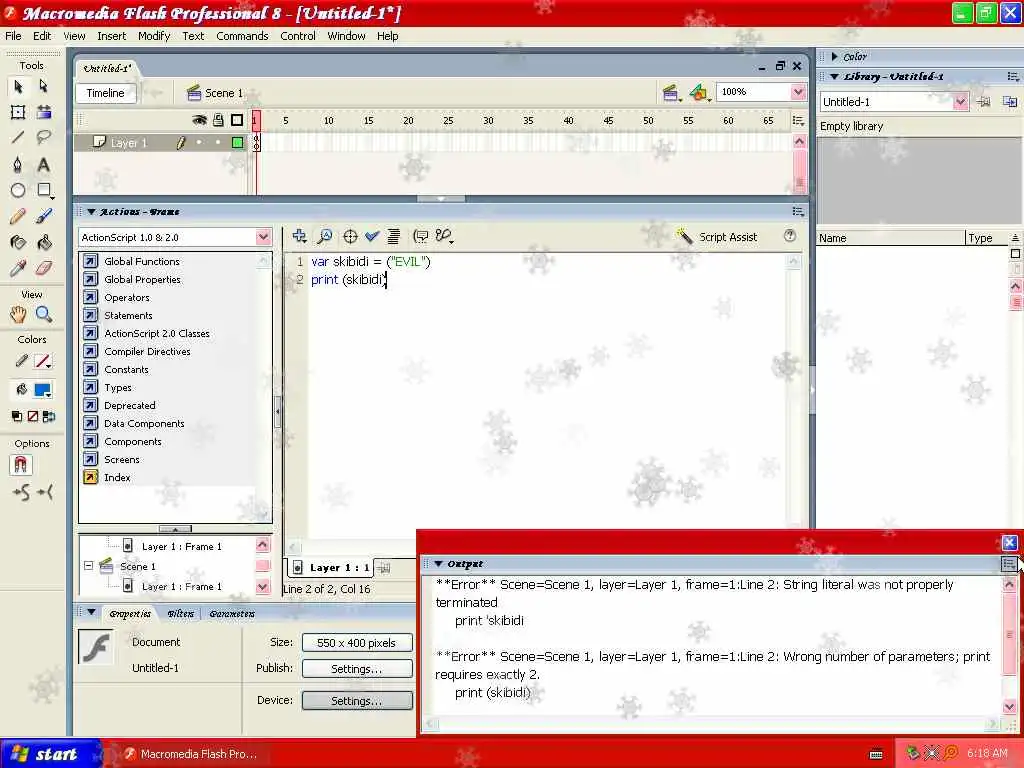The height and width of the screenshot is (768, 1024).
Task: Select the Ink Bottle tool
Action: (x=18, y=242)
